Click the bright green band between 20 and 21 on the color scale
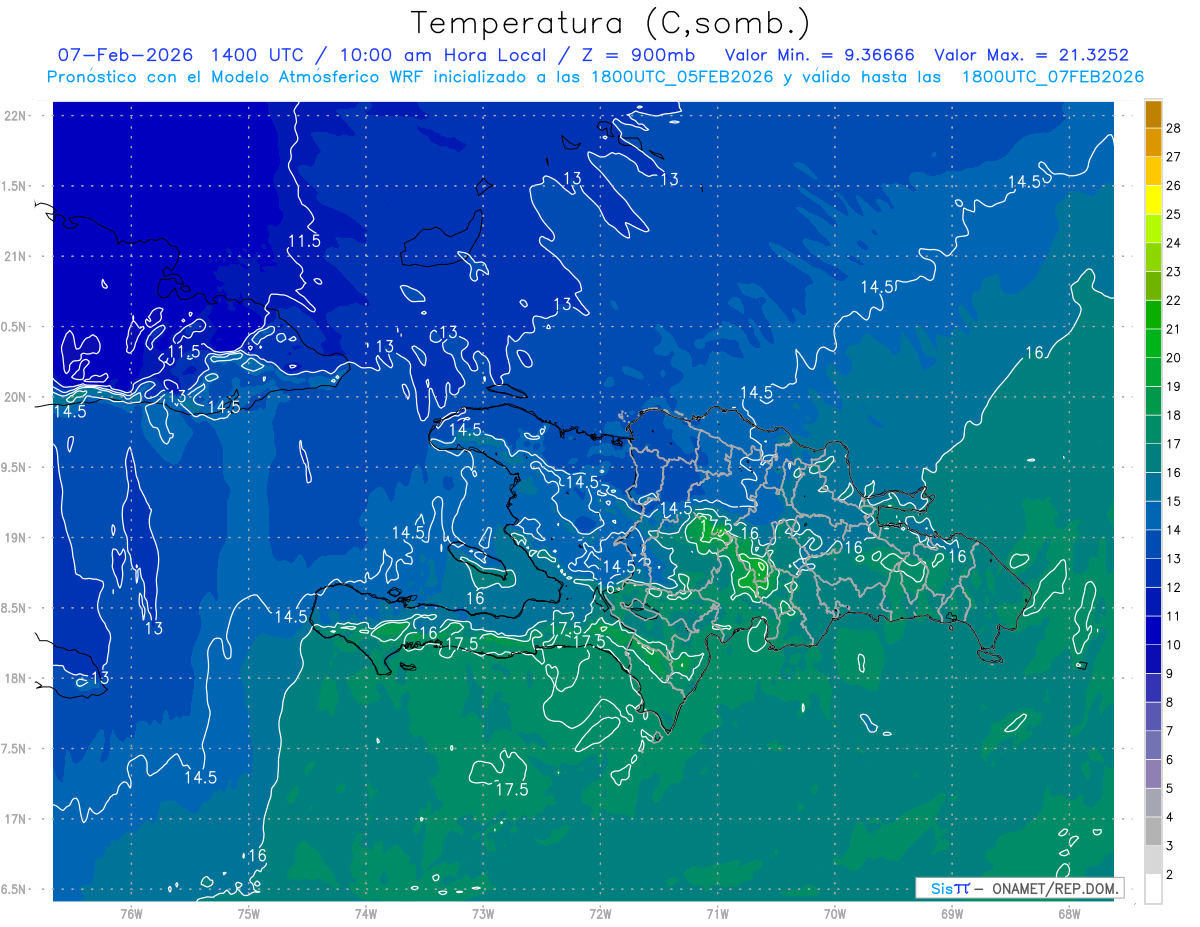 (1153, 343)
